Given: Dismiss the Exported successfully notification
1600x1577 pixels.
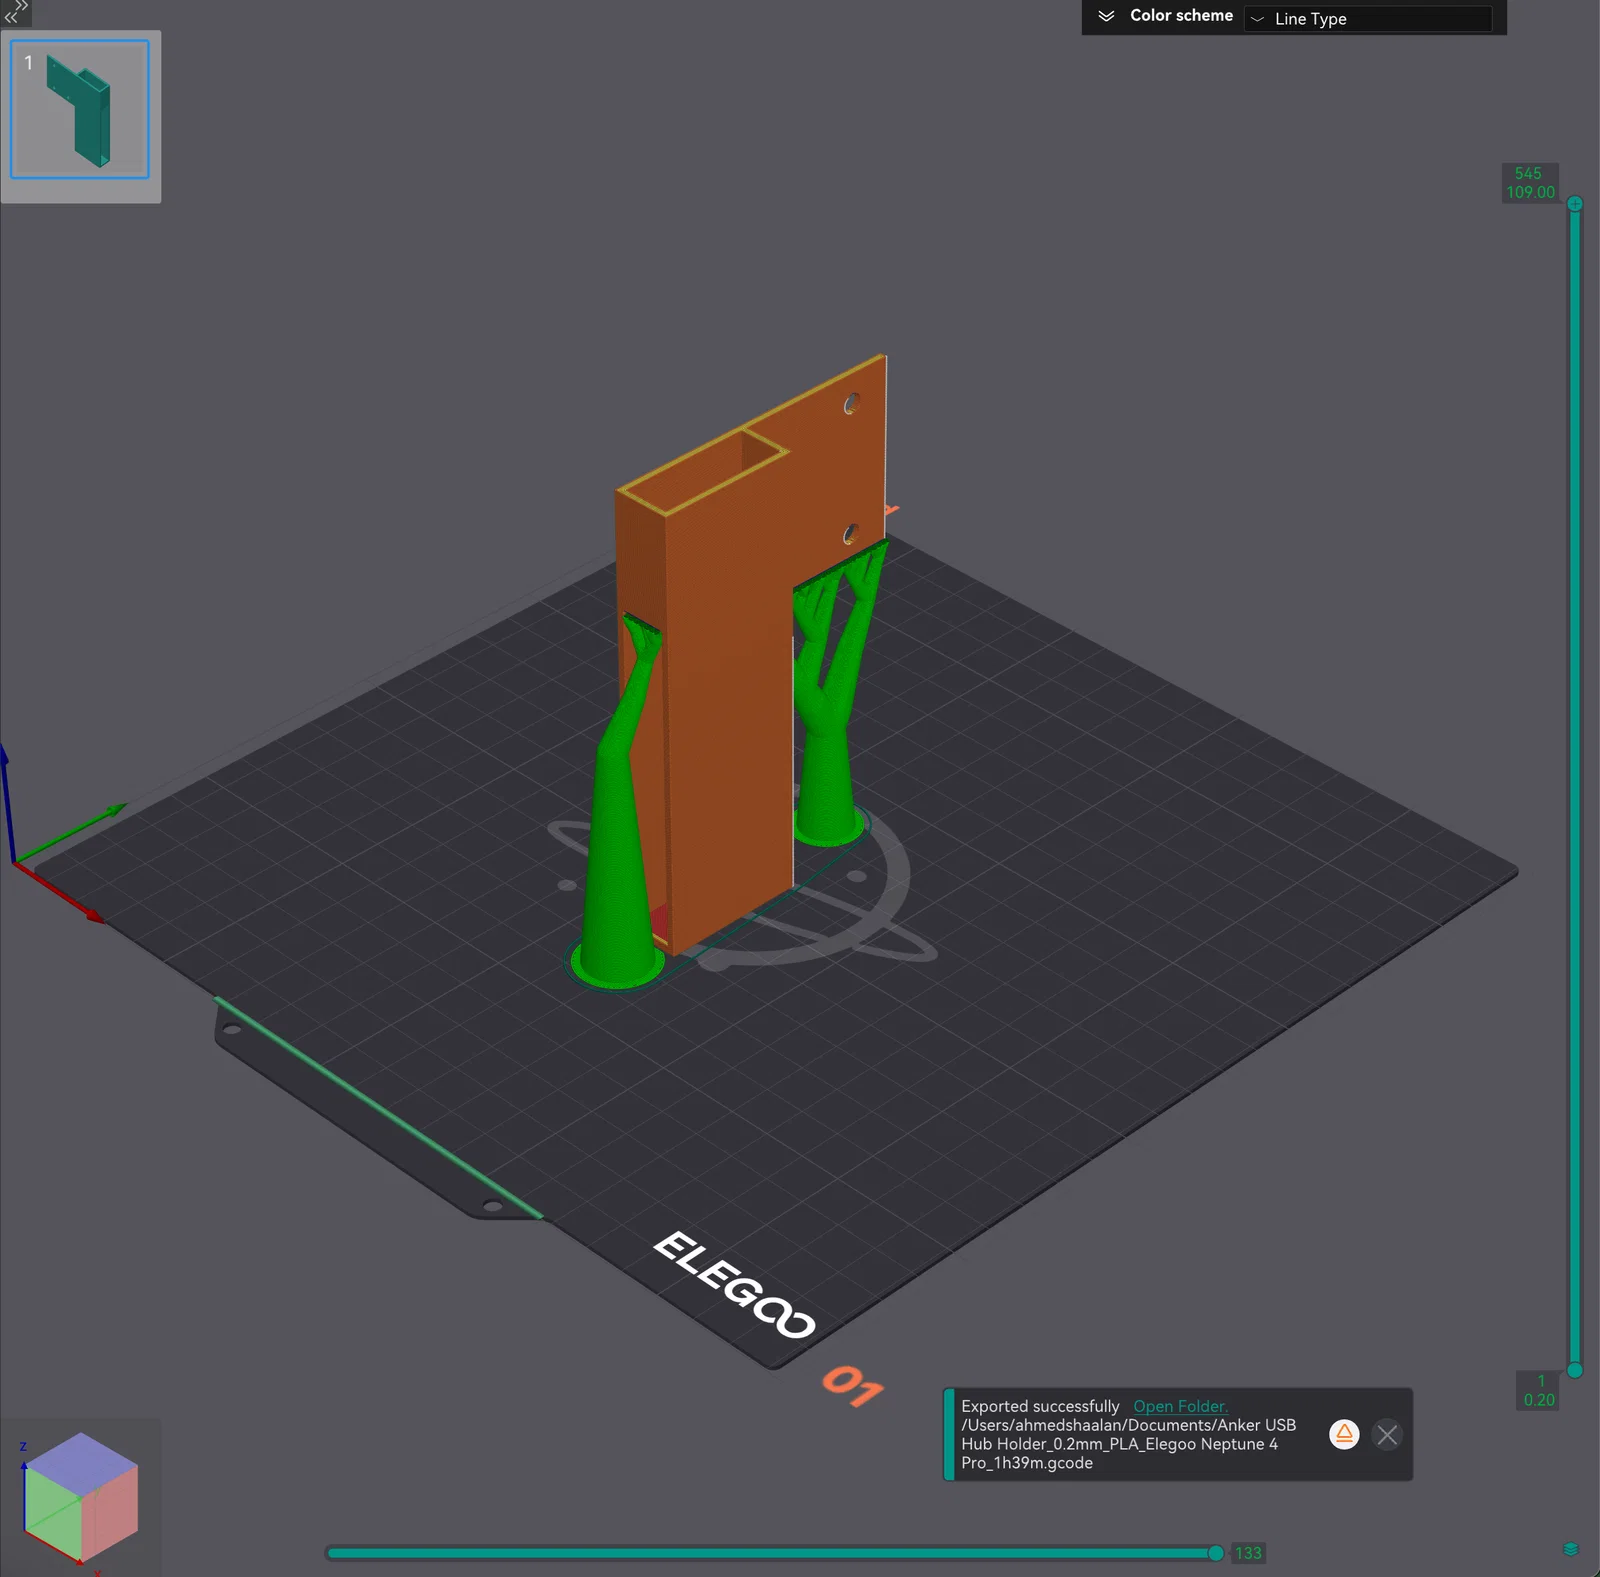Looking at the screenshot, I should tap(1387, 1435).
